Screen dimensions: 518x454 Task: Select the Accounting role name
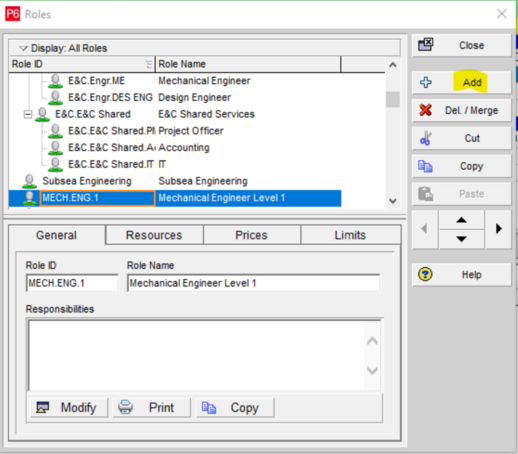(184, 147)
